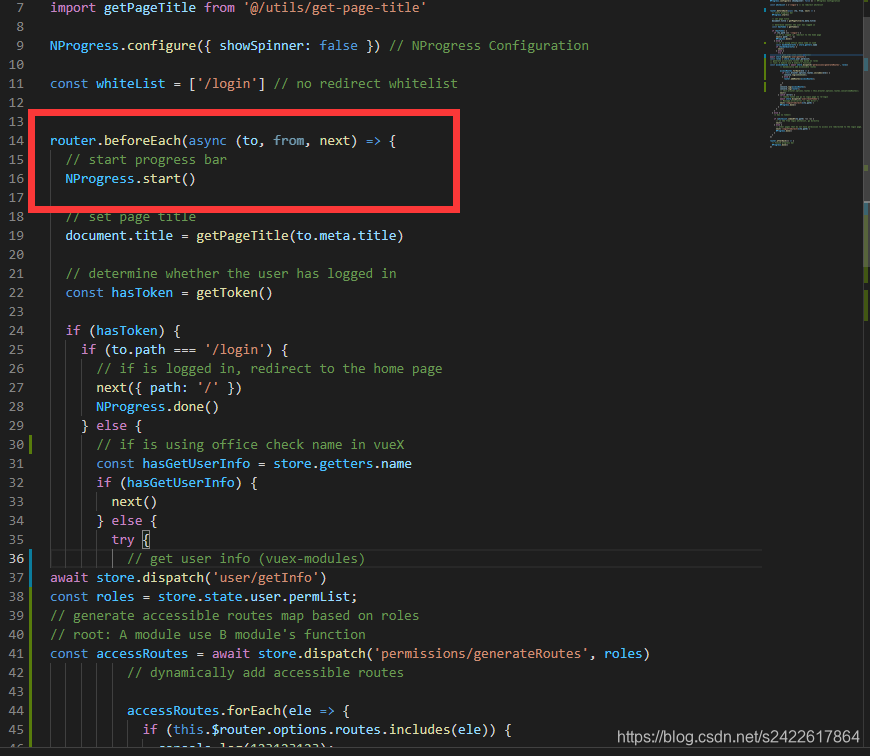This screenshot has width=870, height=756.
Task: Click 'store.state.user.permList' on line 38
Action: pyautogui.click(x=254, y=597)
